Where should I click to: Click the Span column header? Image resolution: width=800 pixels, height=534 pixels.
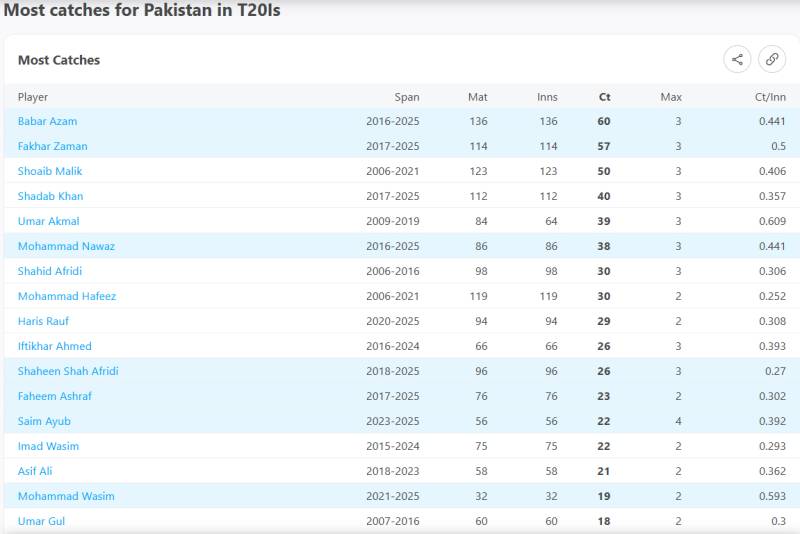pyautogui.click(x=407, y=97)
